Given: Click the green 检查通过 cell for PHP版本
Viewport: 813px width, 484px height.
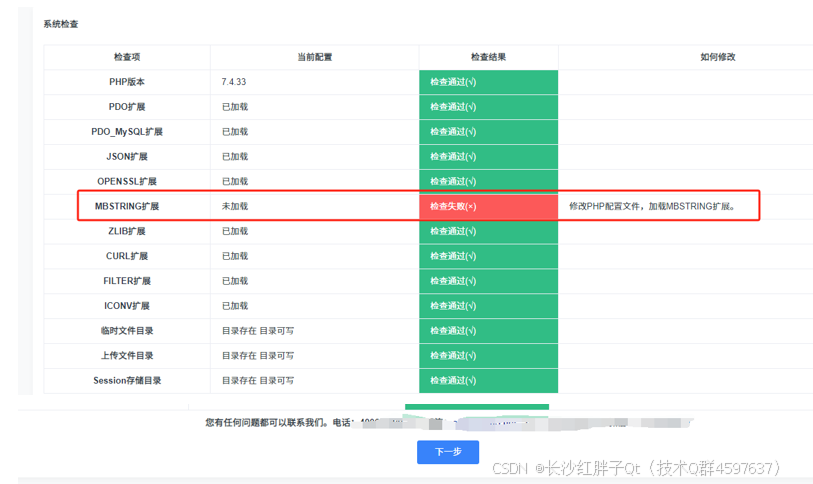Looking at the screenshot, I should point(488,82).
